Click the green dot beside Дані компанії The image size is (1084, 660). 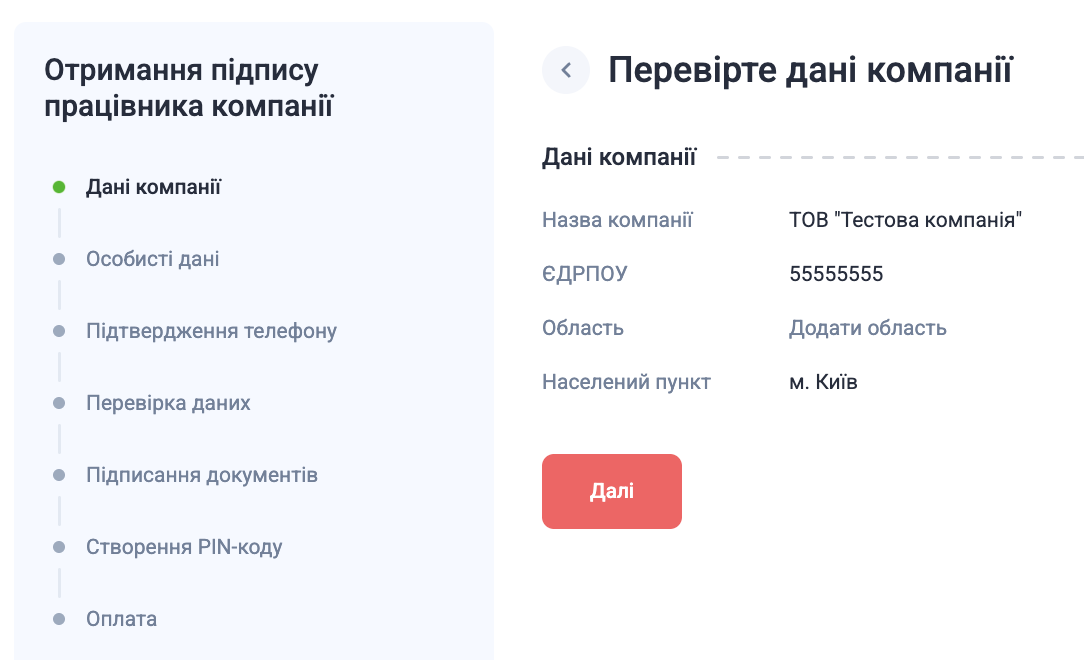click(x=59, y=187)
